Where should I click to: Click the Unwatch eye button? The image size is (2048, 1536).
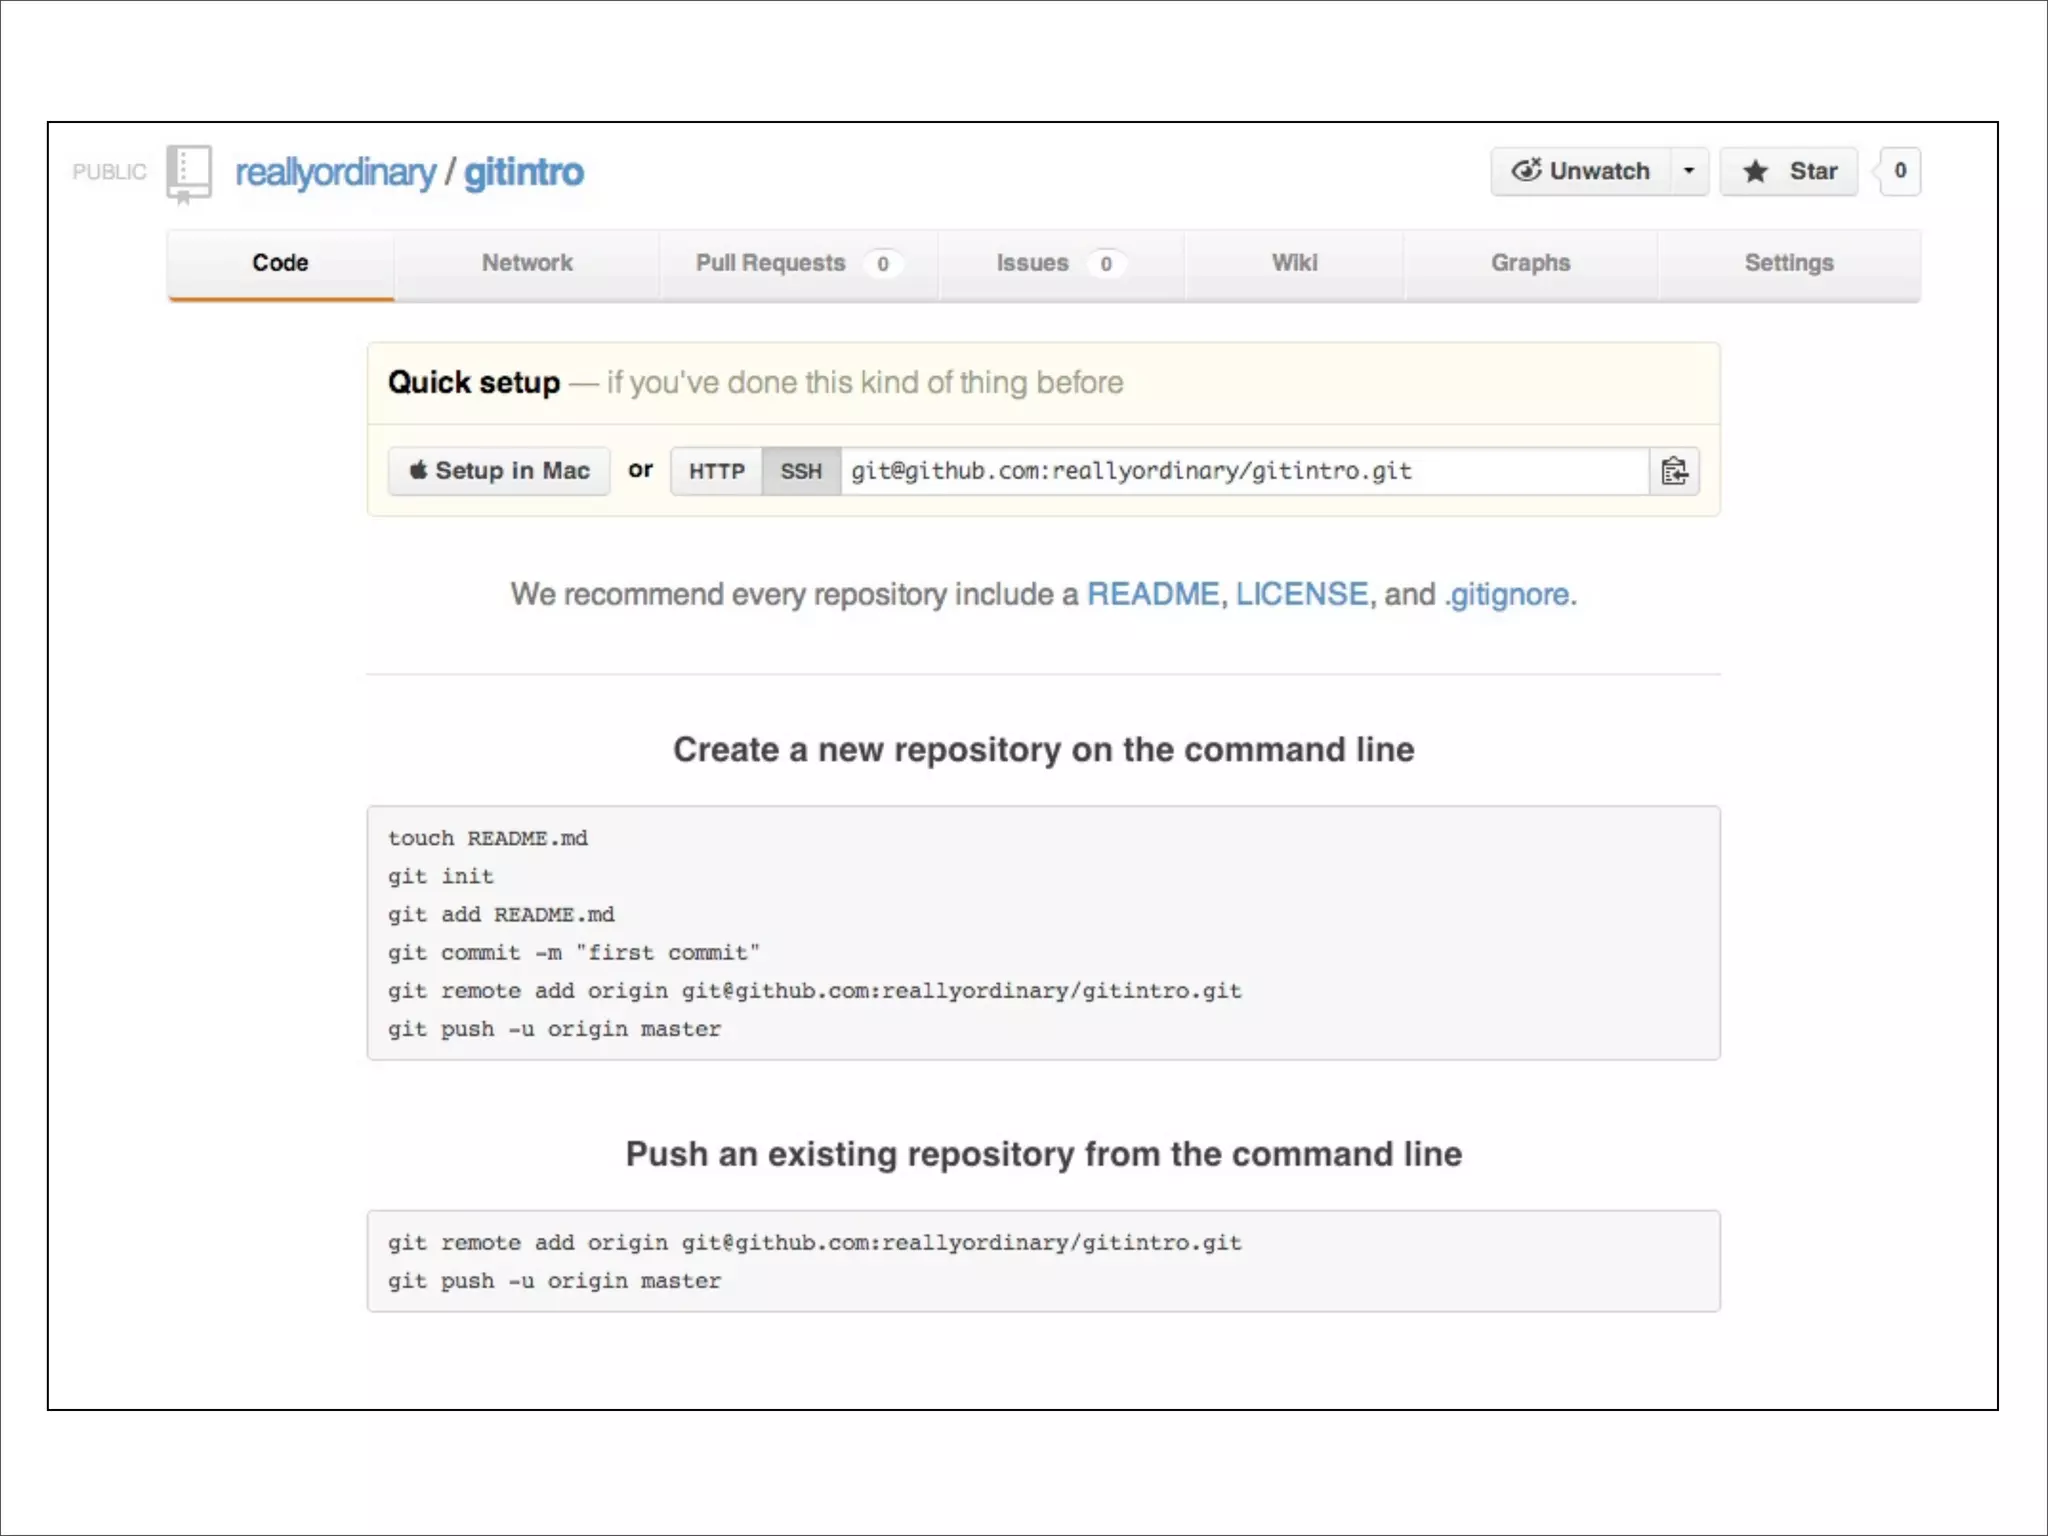pos(1581,171)
